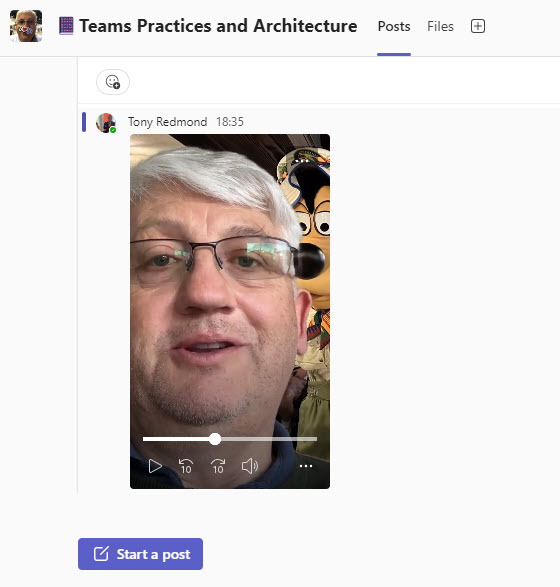Switch to the Posts tab

(x=394, y=26)
